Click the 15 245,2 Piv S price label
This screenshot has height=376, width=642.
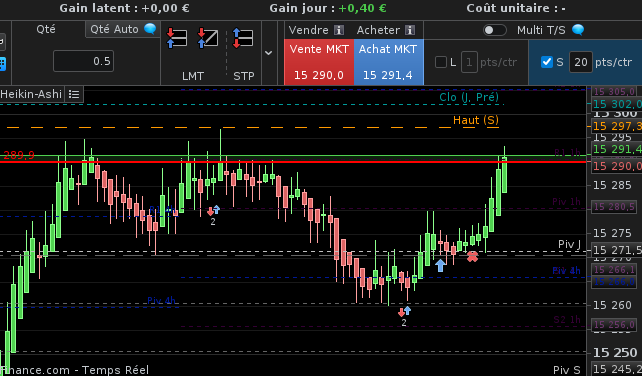tap(617, 369)
